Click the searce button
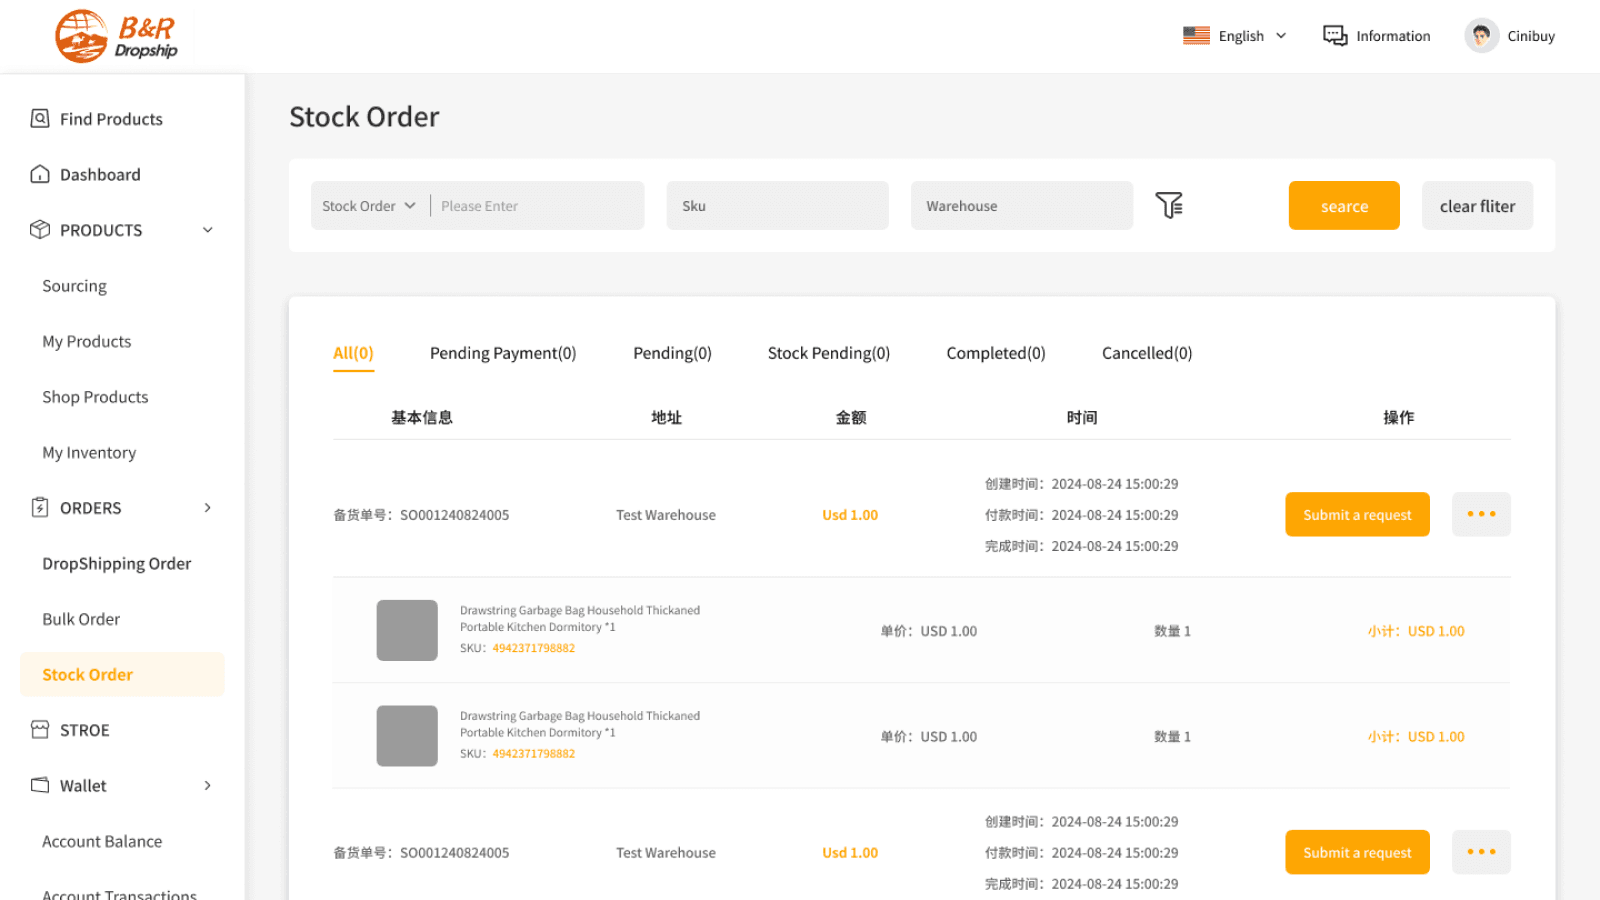Image resolution: width=1600 pixels, height=900 pixels. [1344, 205]
